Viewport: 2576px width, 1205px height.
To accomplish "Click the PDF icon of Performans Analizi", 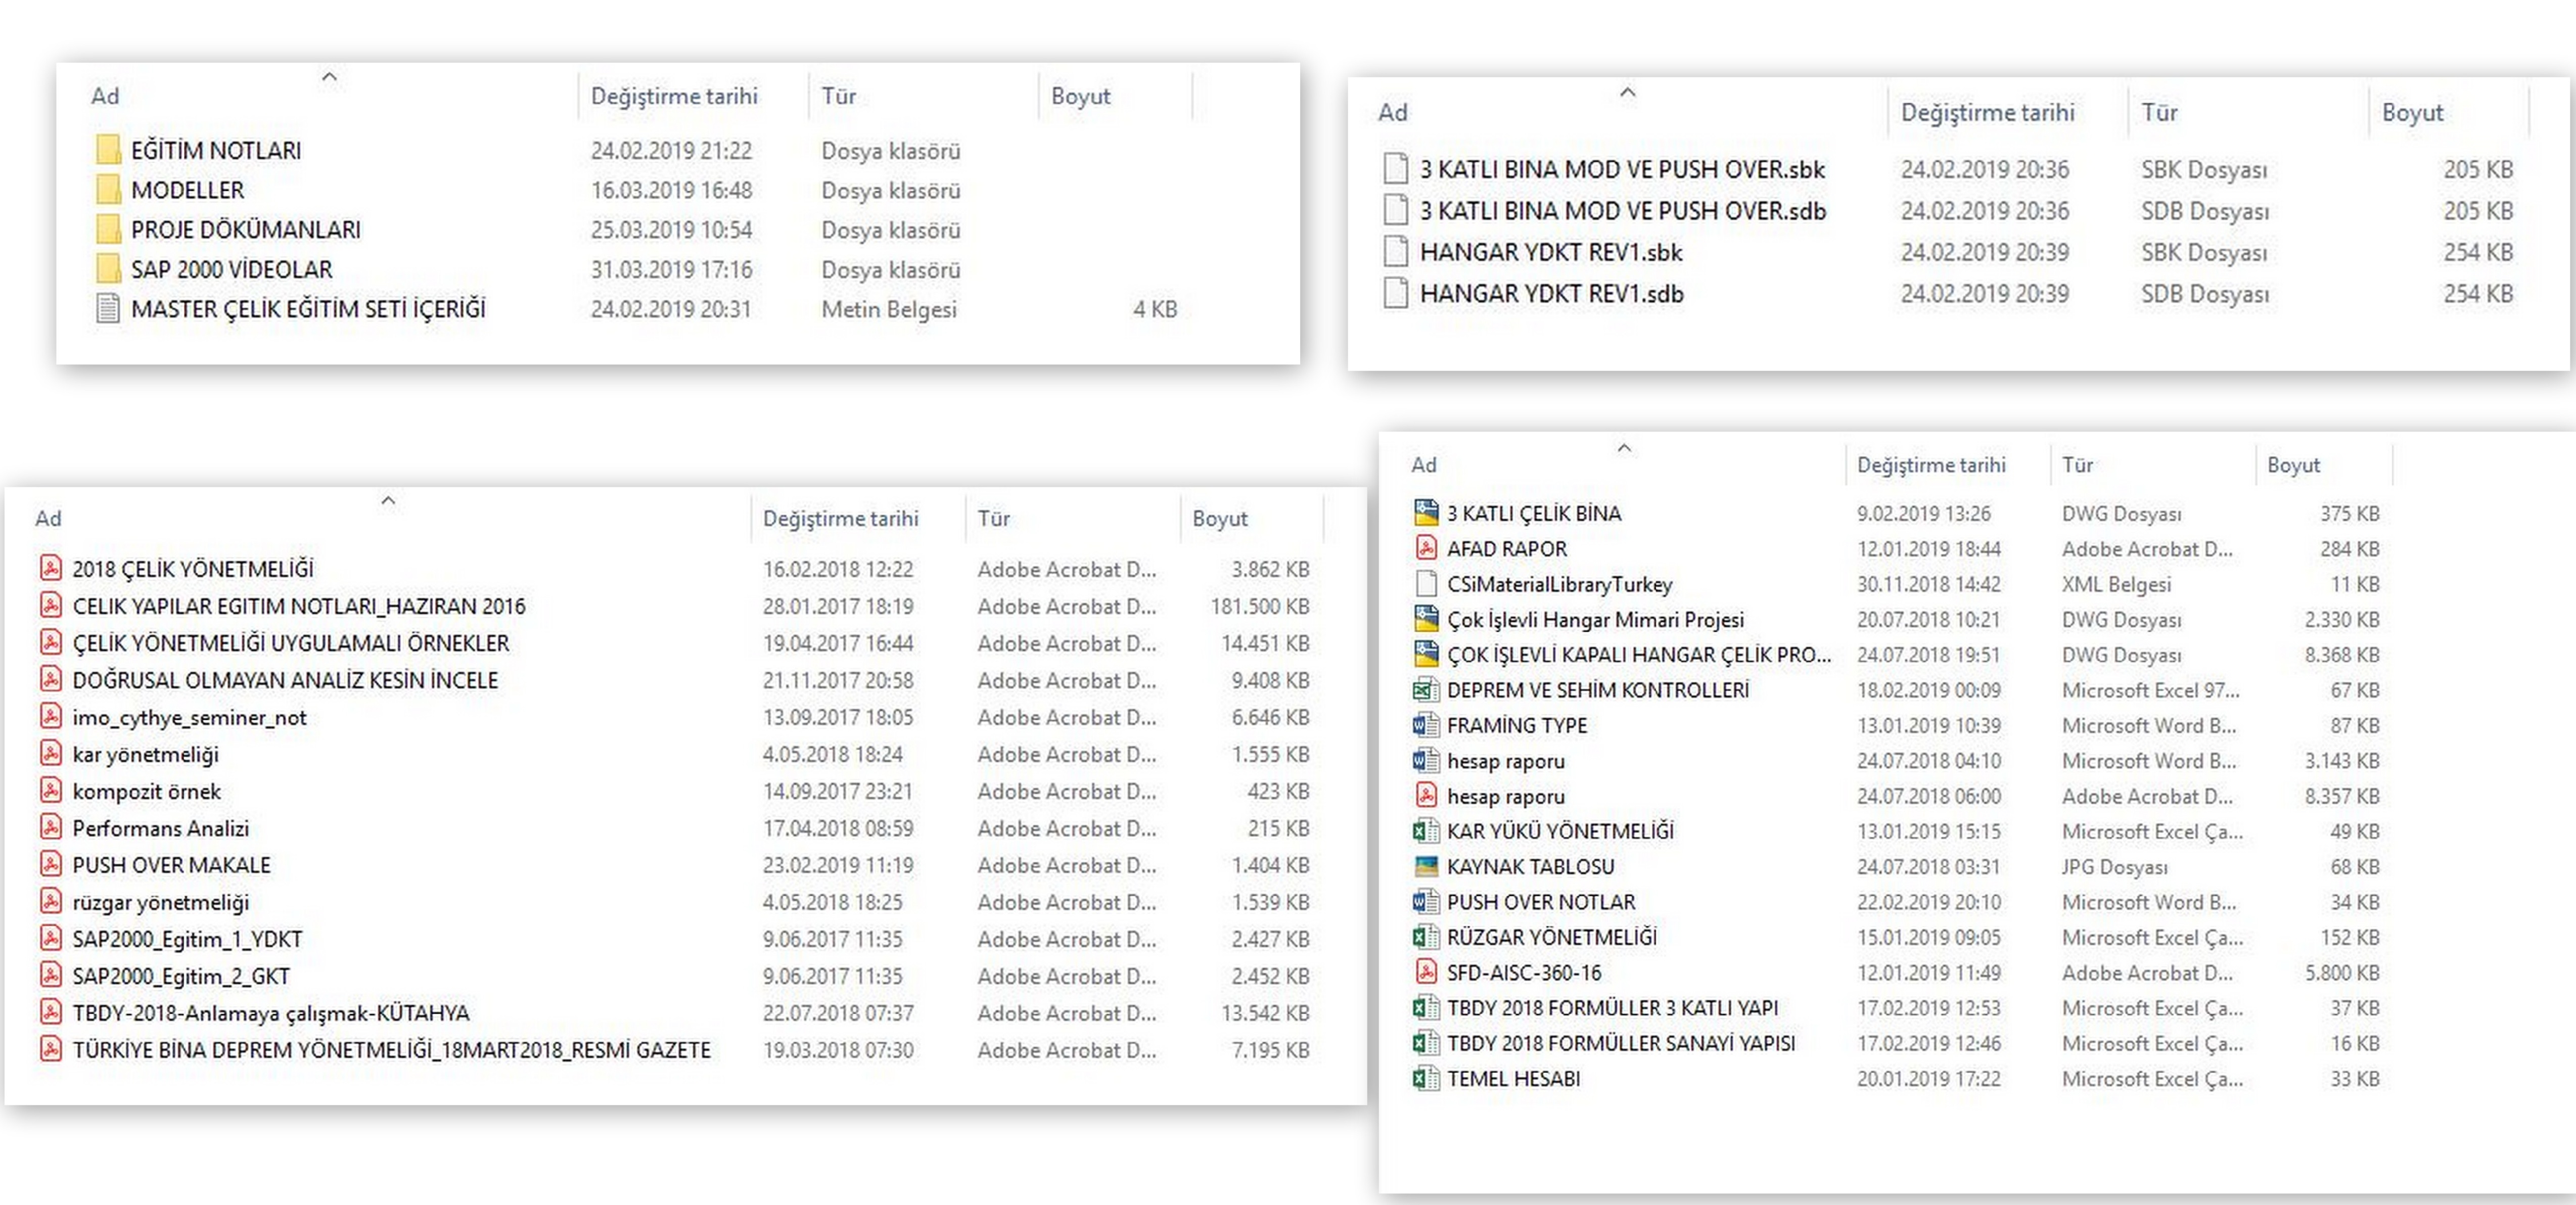I will (50, 827).
